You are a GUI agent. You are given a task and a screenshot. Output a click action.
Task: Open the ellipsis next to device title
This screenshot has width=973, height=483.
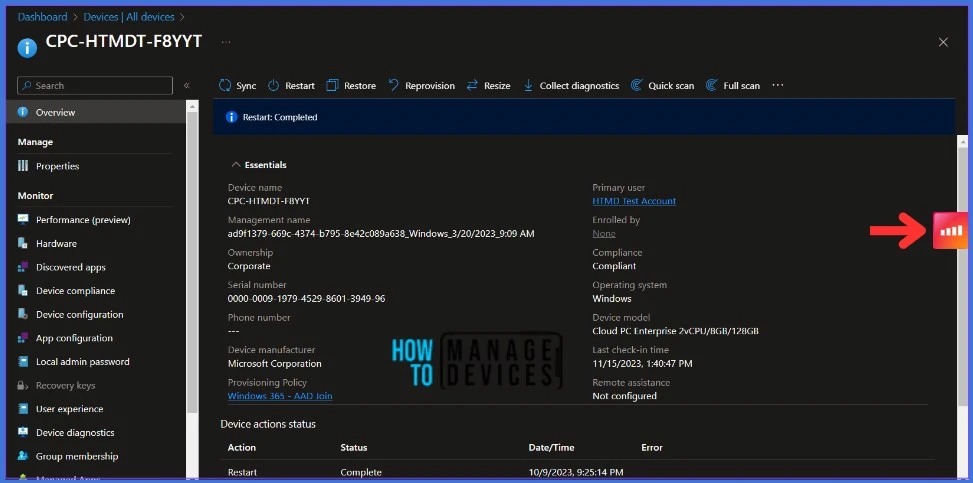coord(226,42)
